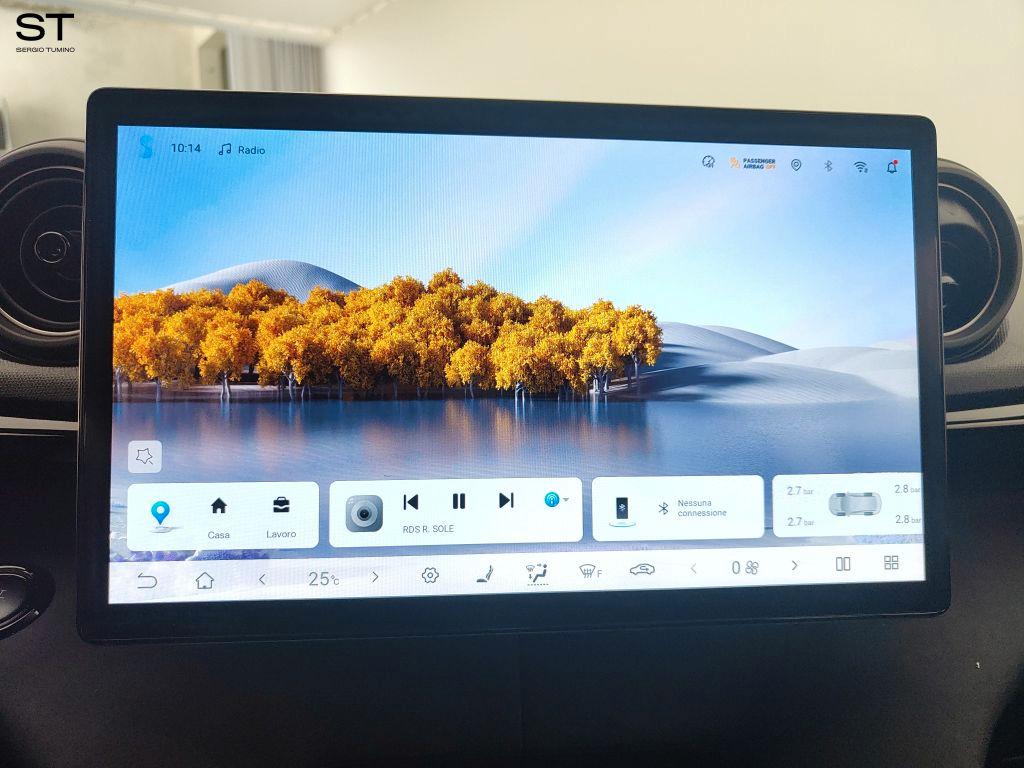Expand the audio source dropdown
Screen dimensions: 1024x768
click(556, 500)
